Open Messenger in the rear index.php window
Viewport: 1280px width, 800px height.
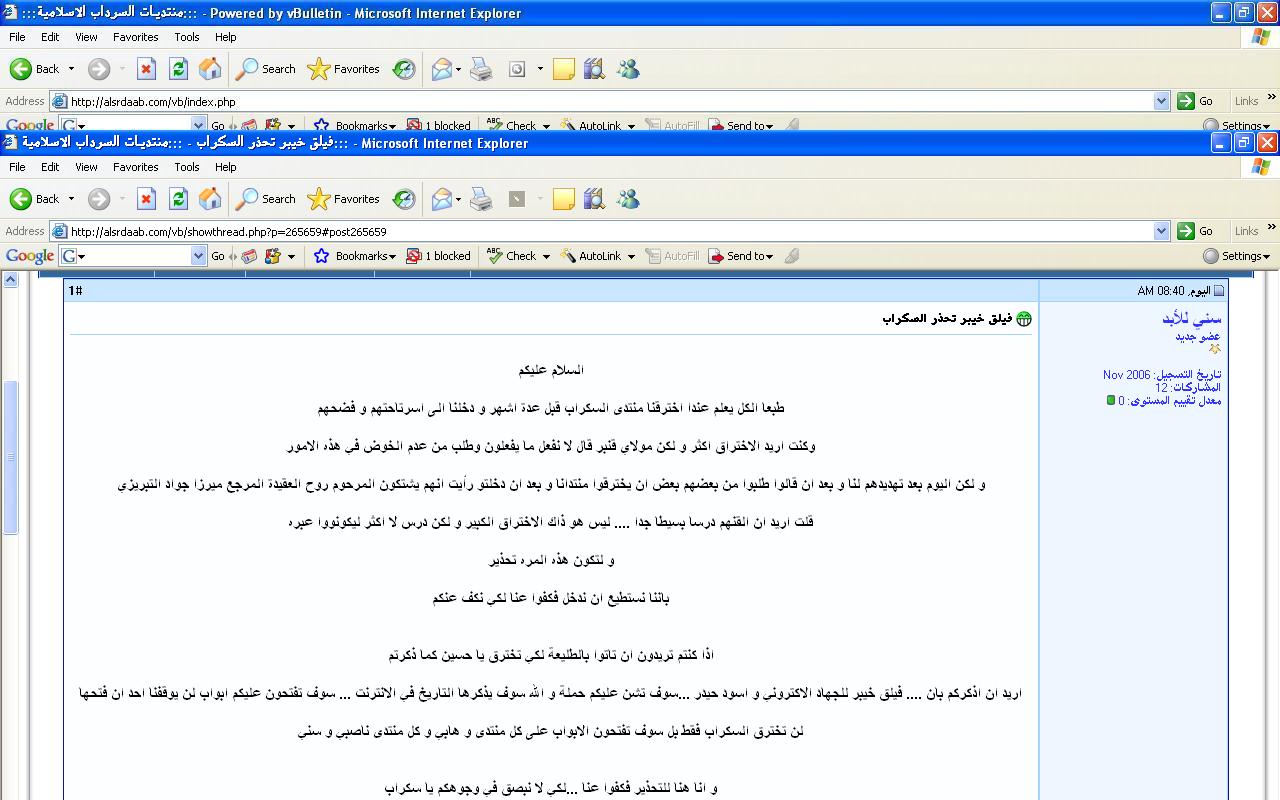[x=628, y=69]
